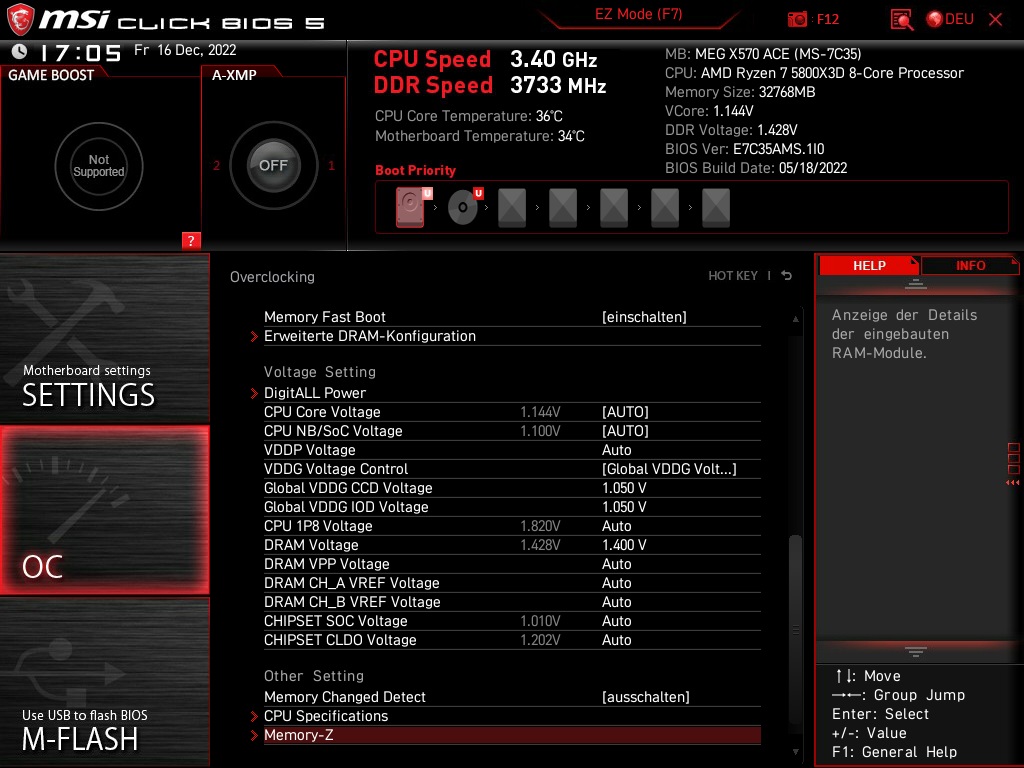Open the BIOS search magnifier icon
The width and height of the screenshot is (1024, 768).
(x=902, y=19)
